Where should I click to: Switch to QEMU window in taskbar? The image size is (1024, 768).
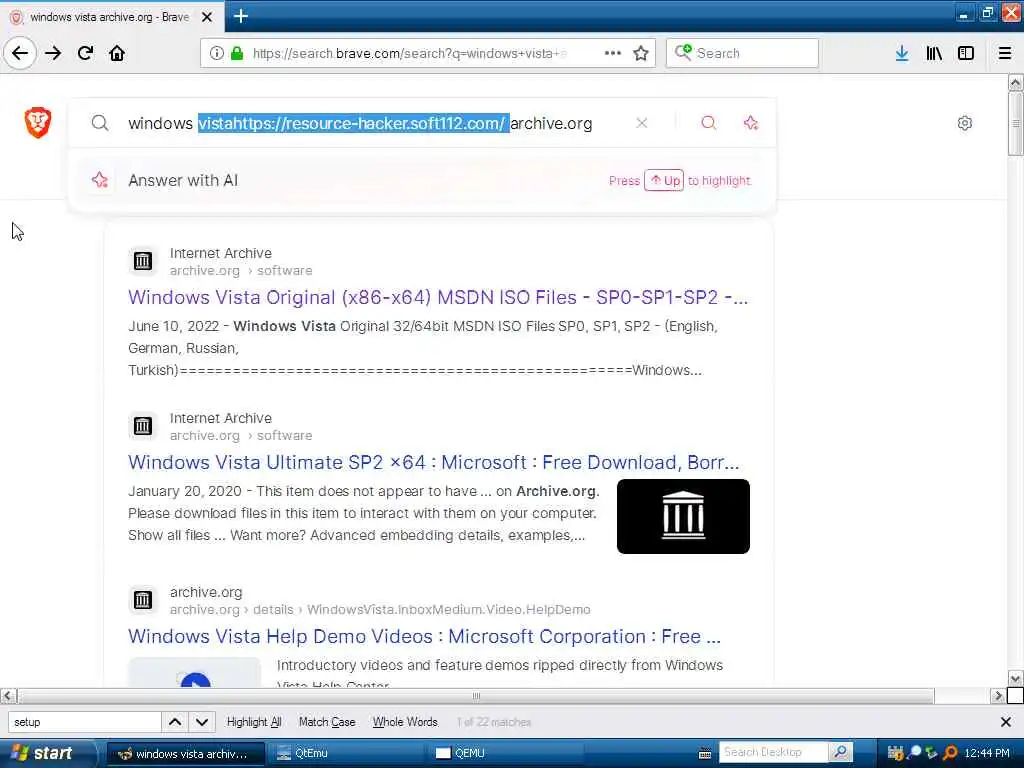[x=507, y=753]
